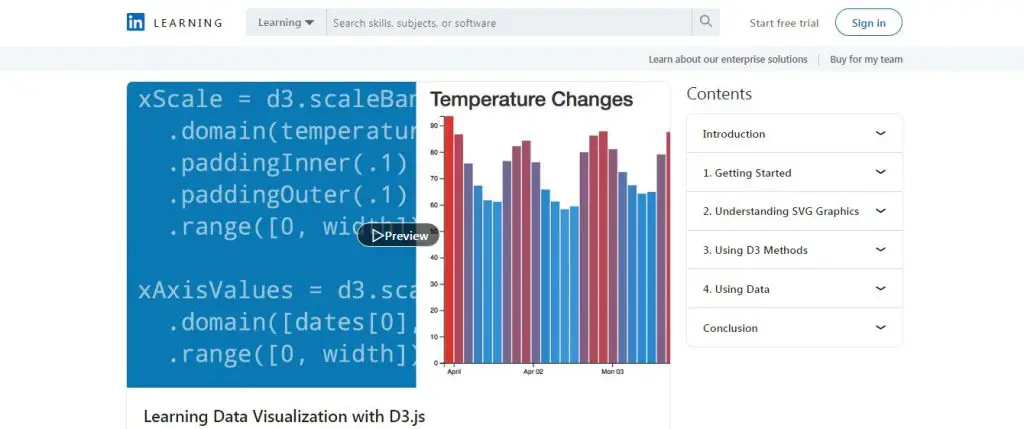Expand Understanding SVG Graphics chevron
This screenshot has width=1024, height=429.
pos(880,211)
